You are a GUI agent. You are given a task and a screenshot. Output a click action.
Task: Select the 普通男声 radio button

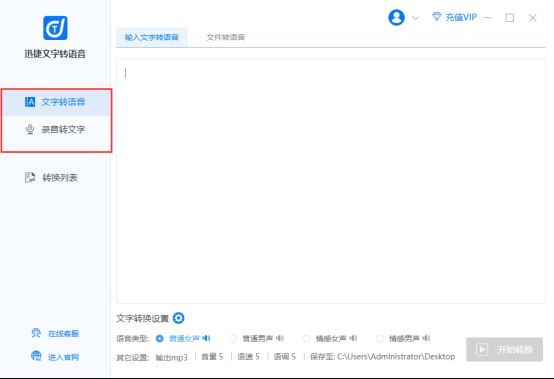233,338
